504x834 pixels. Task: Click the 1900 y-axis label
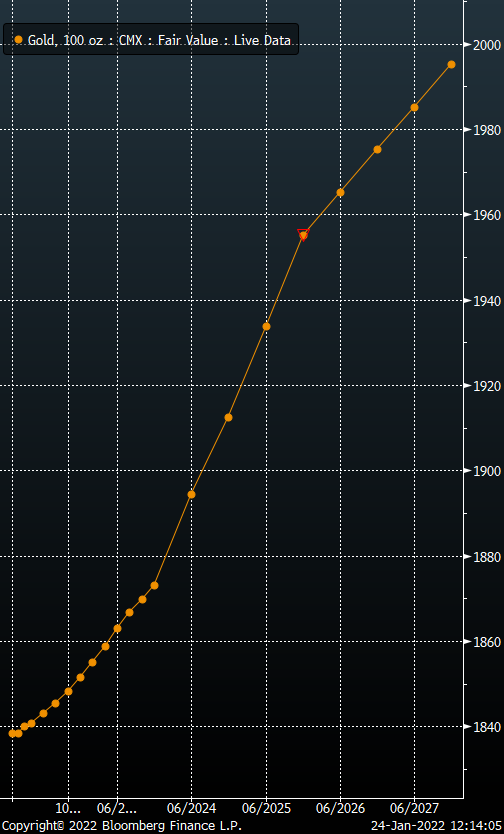pyautogui.click(x=484, y=471)
